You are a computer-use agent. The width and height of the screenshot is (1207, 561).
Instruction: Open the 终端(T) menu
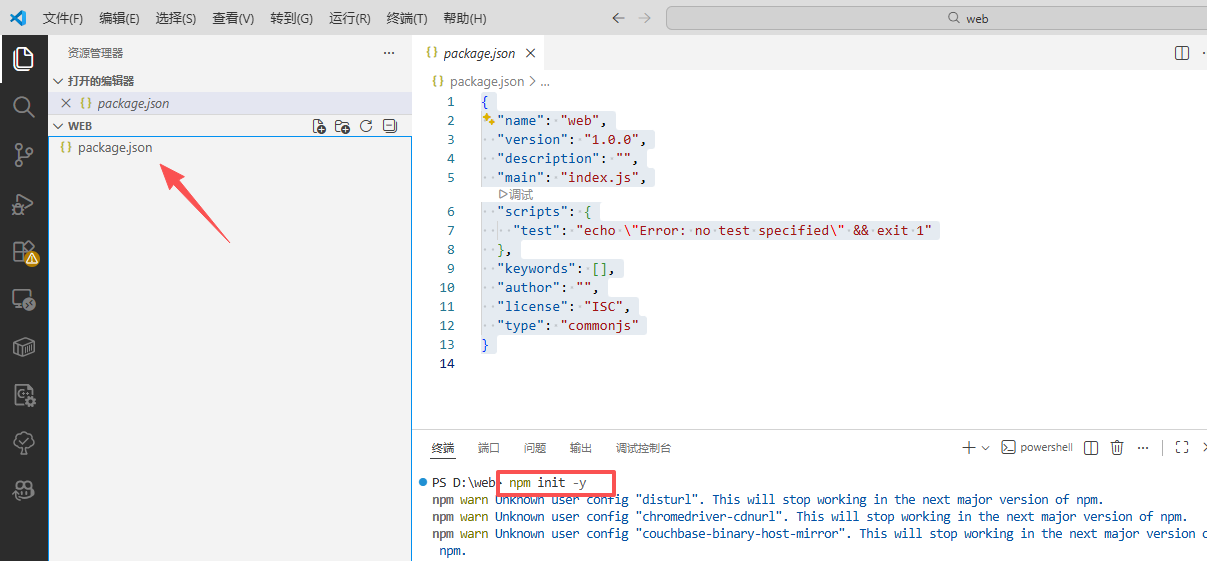406,18
